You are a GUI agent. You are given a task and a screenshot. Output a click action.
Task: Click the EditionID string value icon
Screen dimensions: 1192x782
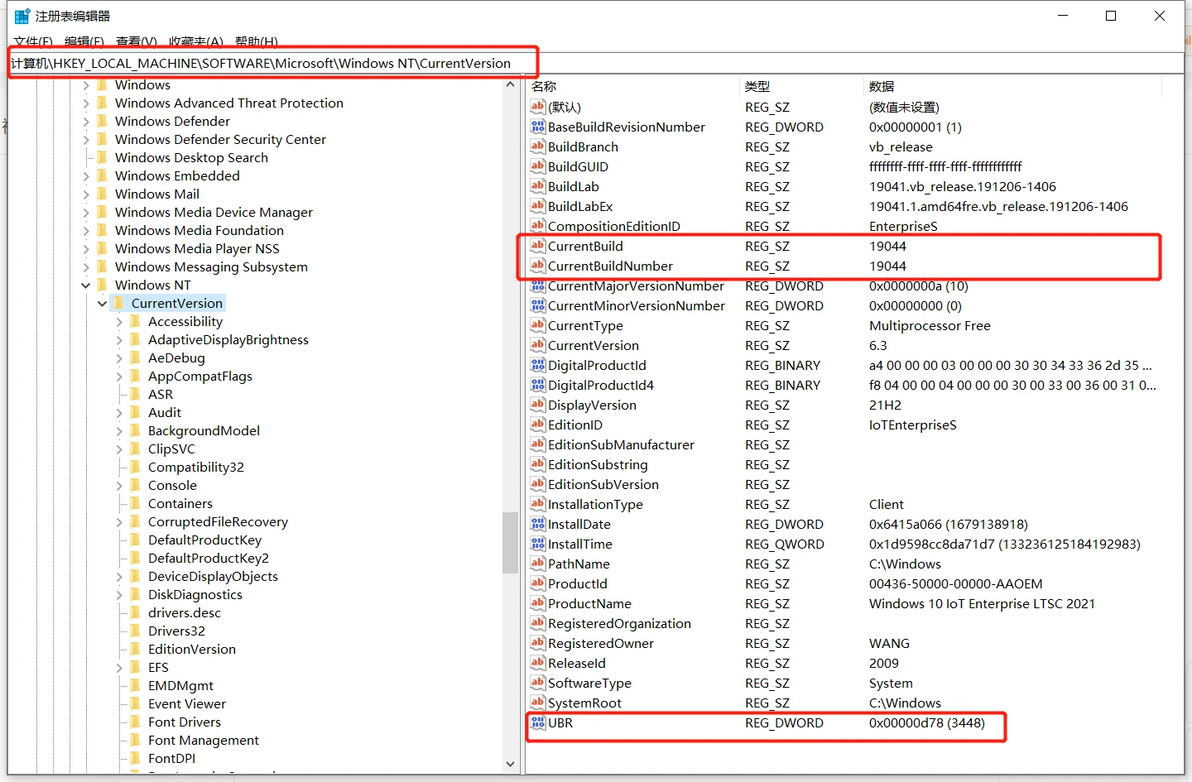pyautogui.click(x=538, y=425)
